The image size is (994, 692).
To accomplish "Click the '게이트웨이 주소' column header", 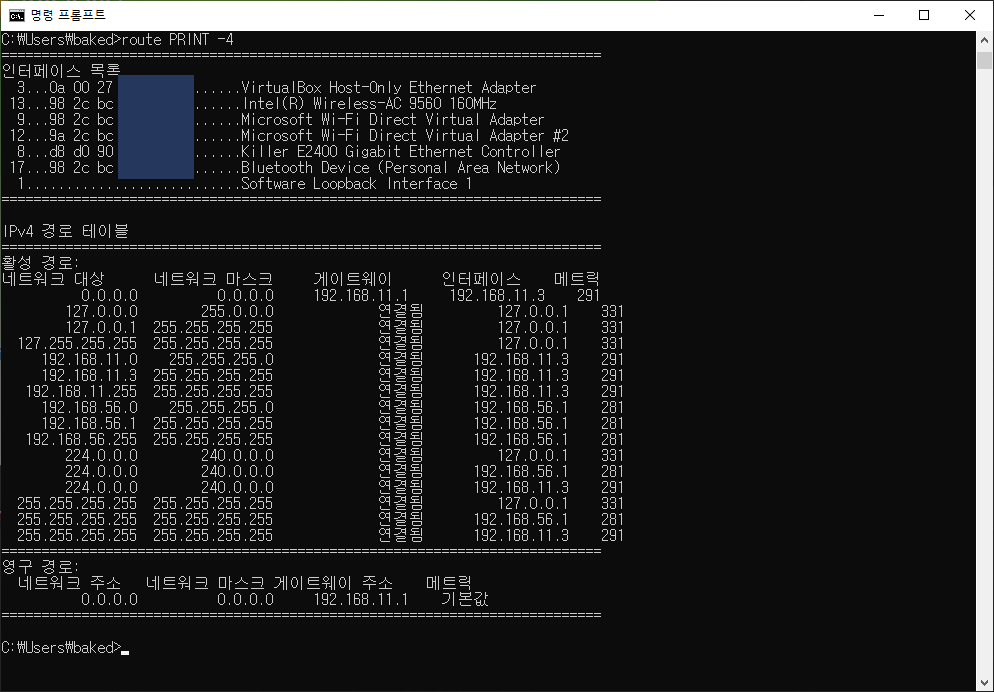I will coord(333,583).
